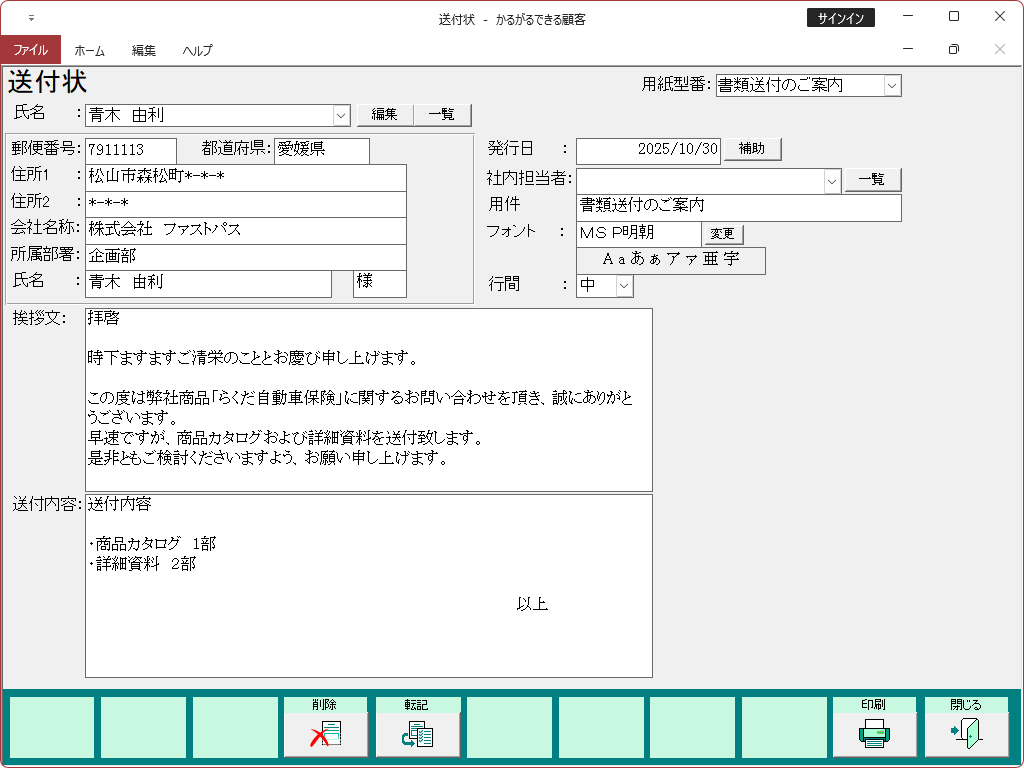1024x768 pixels.
Task: Restore the inner document window
Action: 953,49
